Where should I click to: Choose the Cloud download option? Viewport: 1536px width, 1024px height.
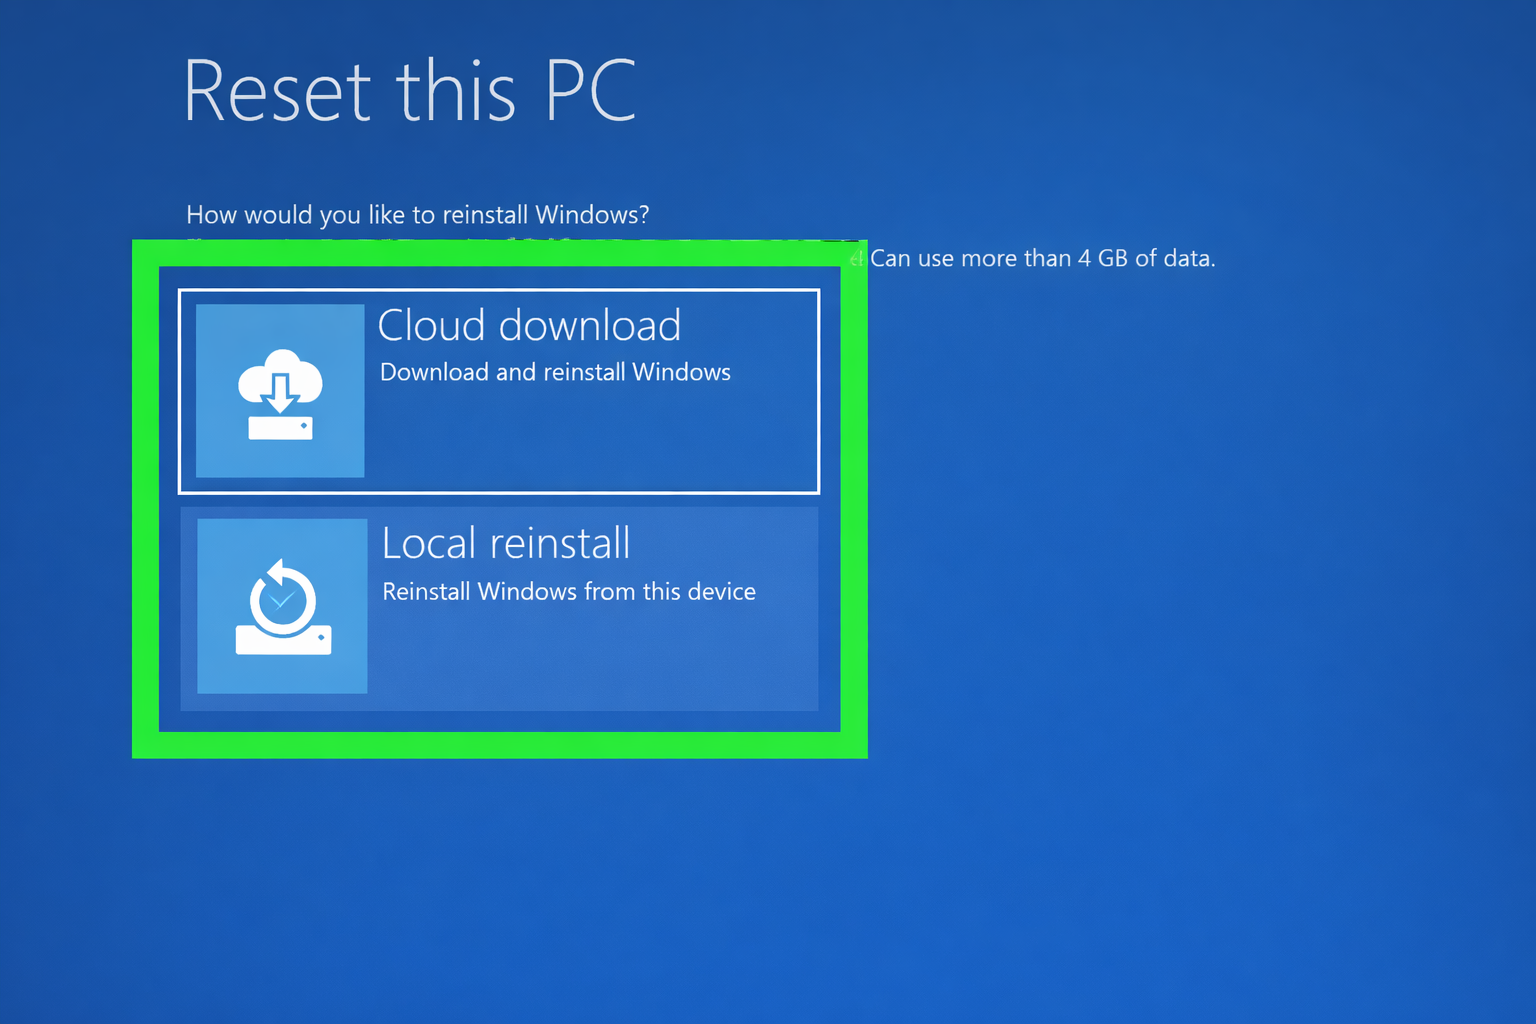pos(498,391)
